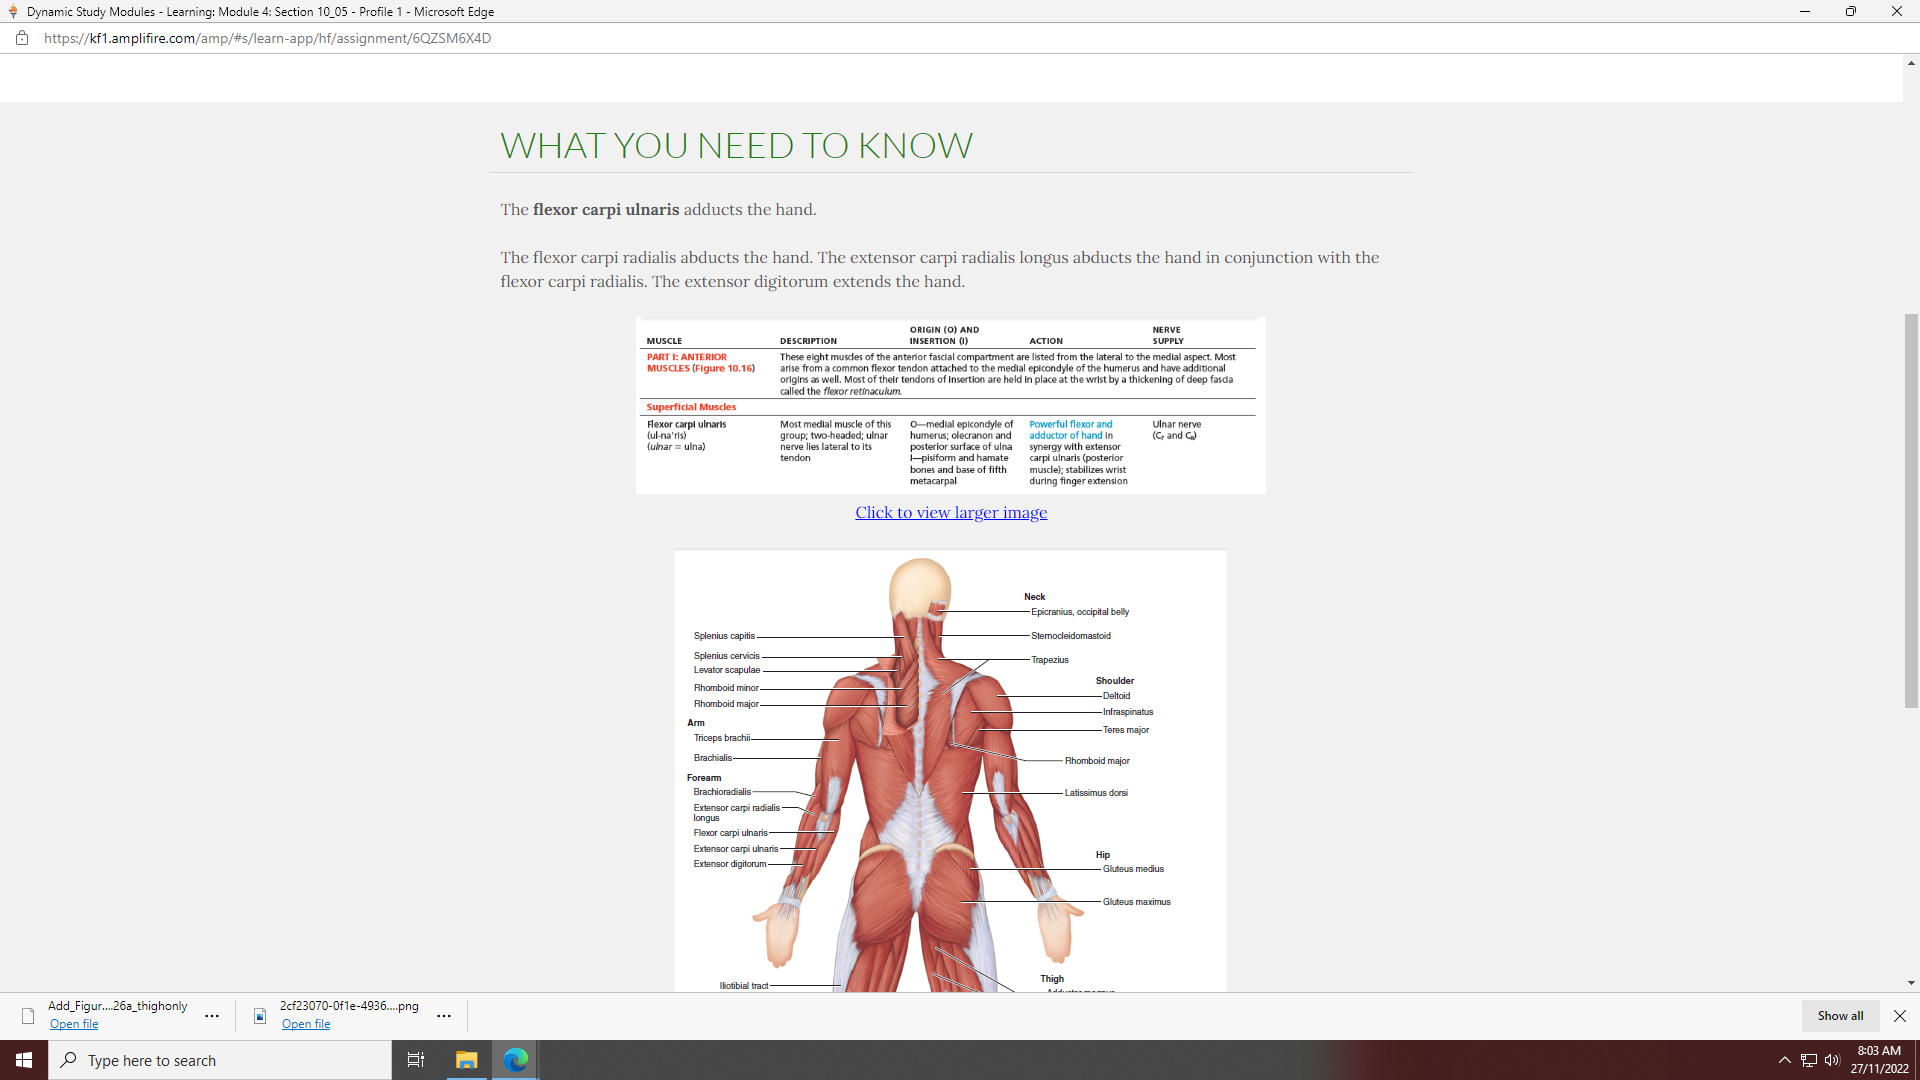Open network status tray icon
This screenshot has height=1080, width=1920.
coord(1809,1060)
